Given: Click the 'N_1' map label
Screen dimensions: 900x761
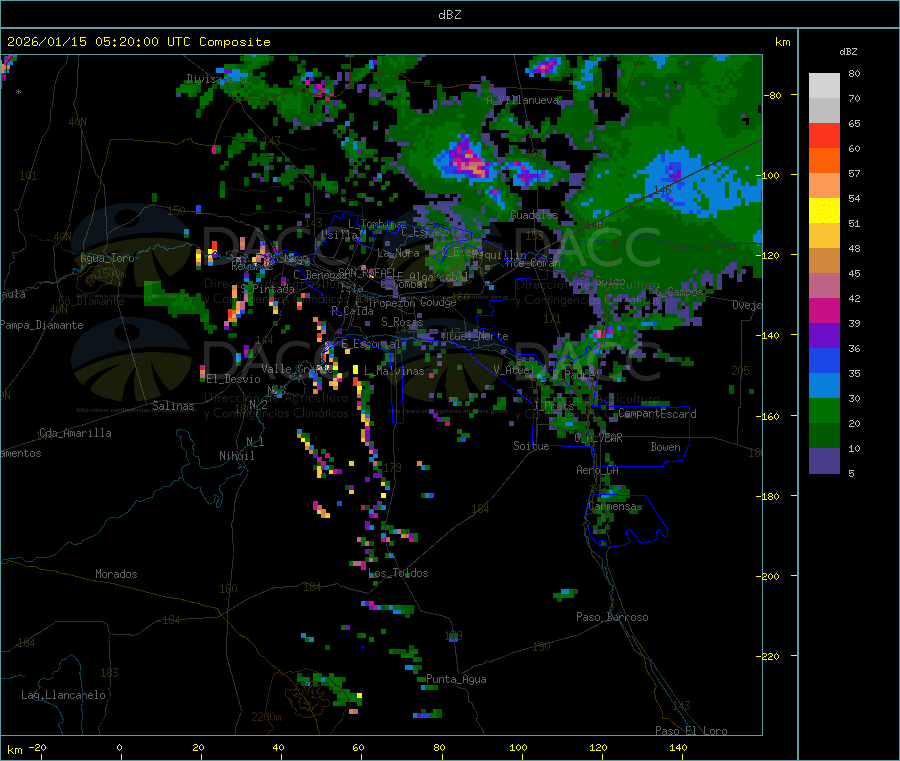Looking at the screenshot, I should coord(255,442).
